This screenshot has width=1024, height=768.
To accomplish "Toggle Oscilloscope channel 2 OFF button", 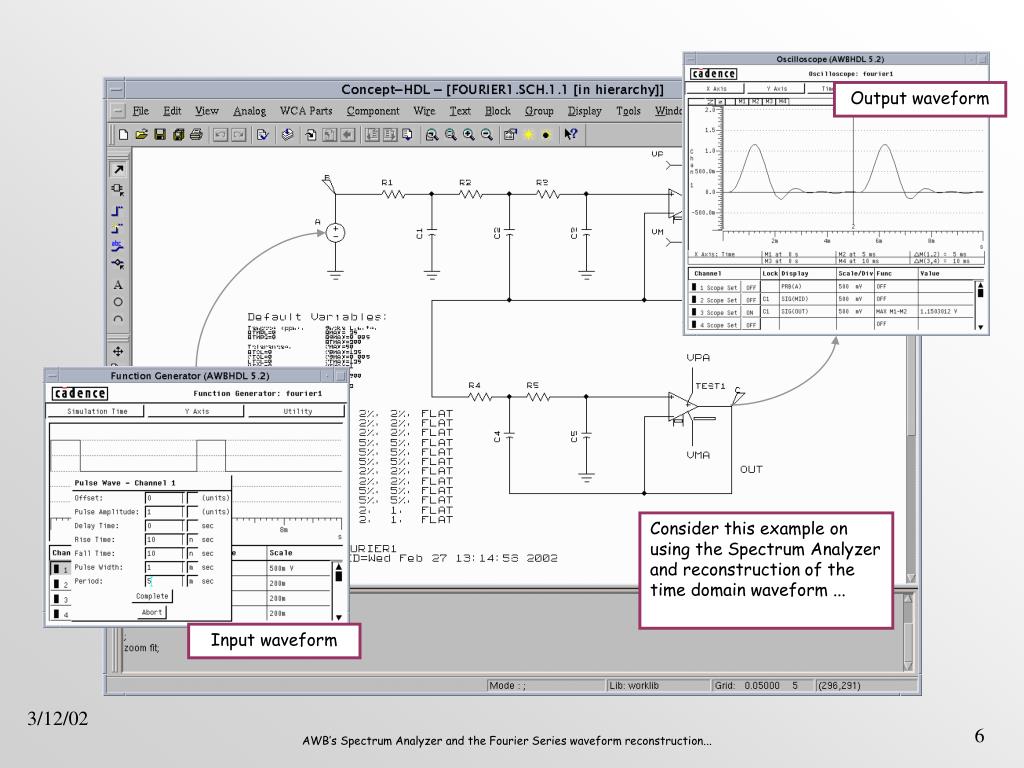I will [751, 300].
